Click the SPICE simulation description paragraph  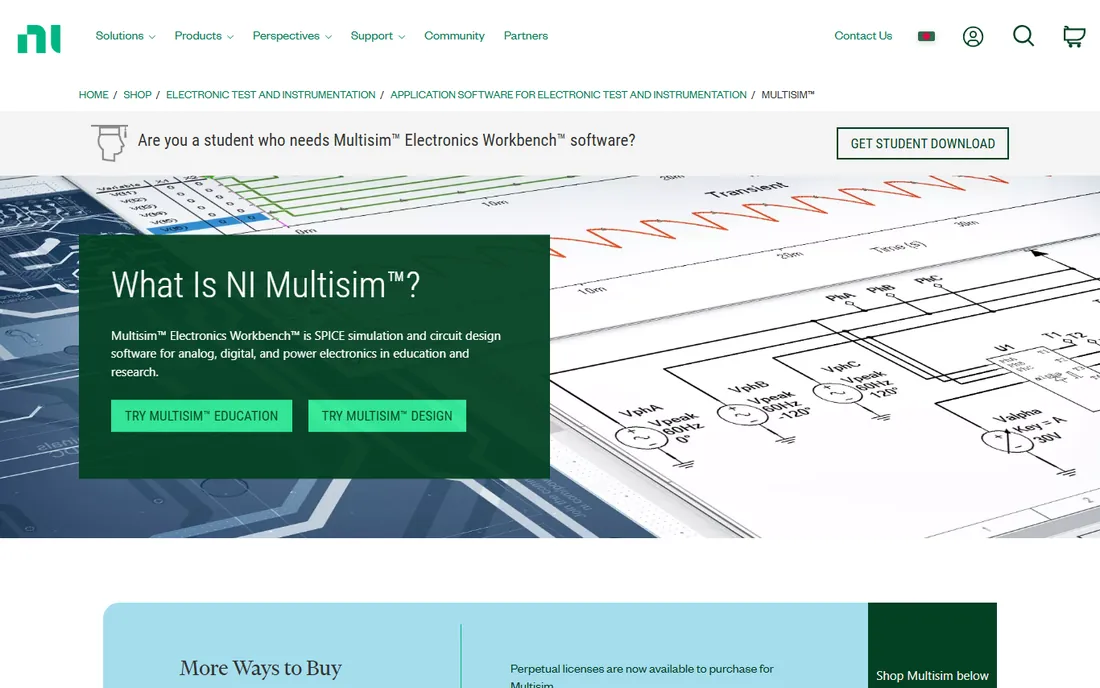pyautogui.click(x=306, y=353)
